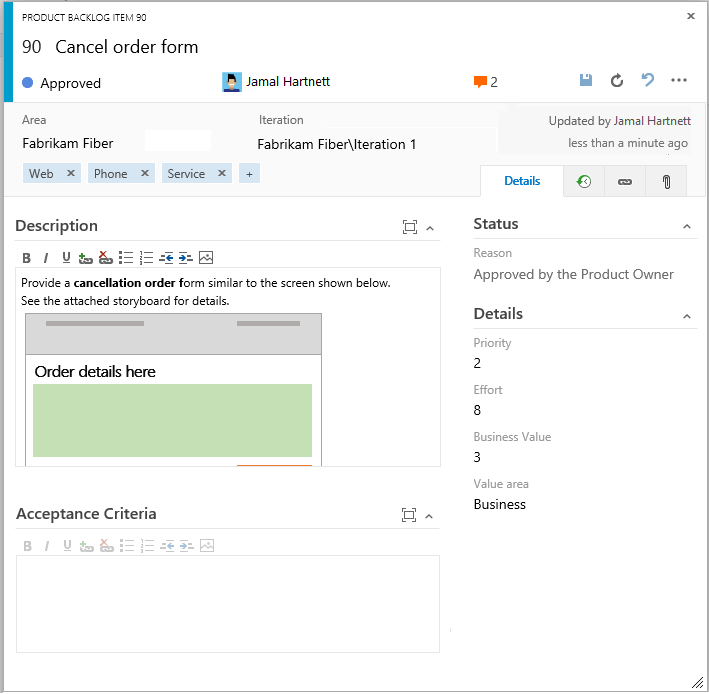Screen dimensions: 709x694
Task: Insert hyperlink in Acceptance Criteria toolbar
Action: pyautogui.click(x=86, y=546)
